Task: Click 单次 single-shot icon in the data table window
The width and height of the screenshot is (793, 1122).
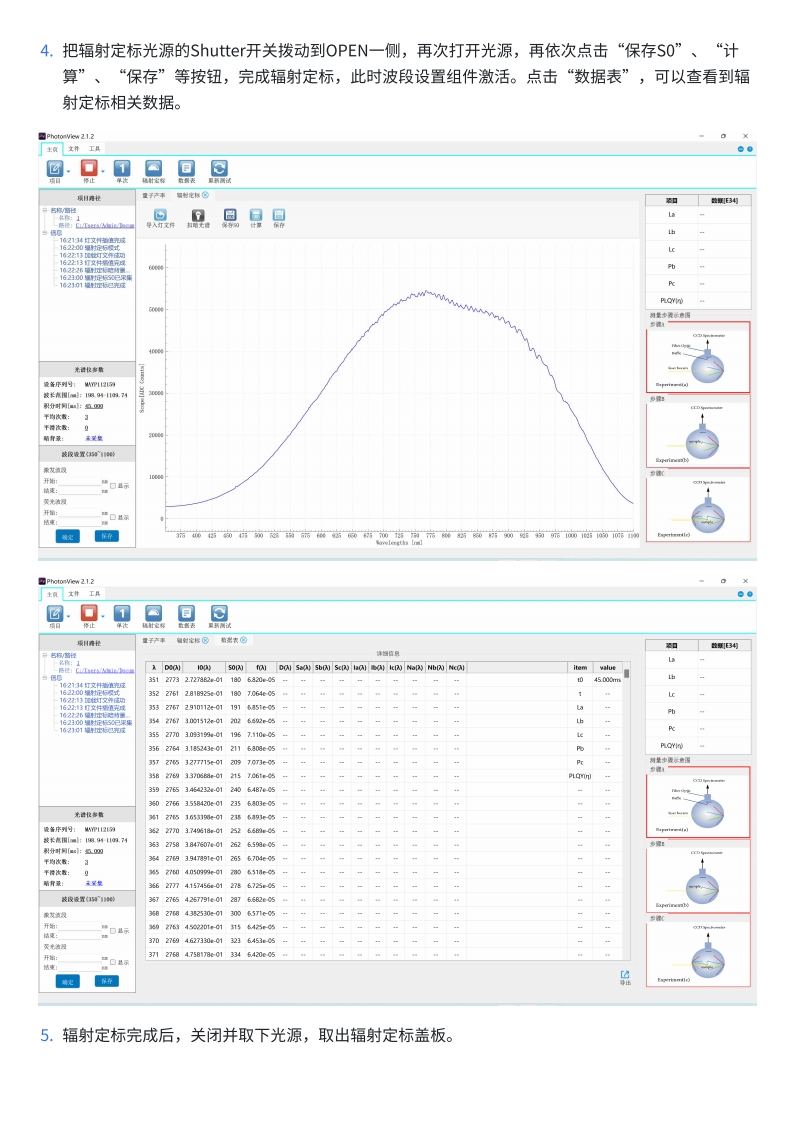Action: pos(121,614)
